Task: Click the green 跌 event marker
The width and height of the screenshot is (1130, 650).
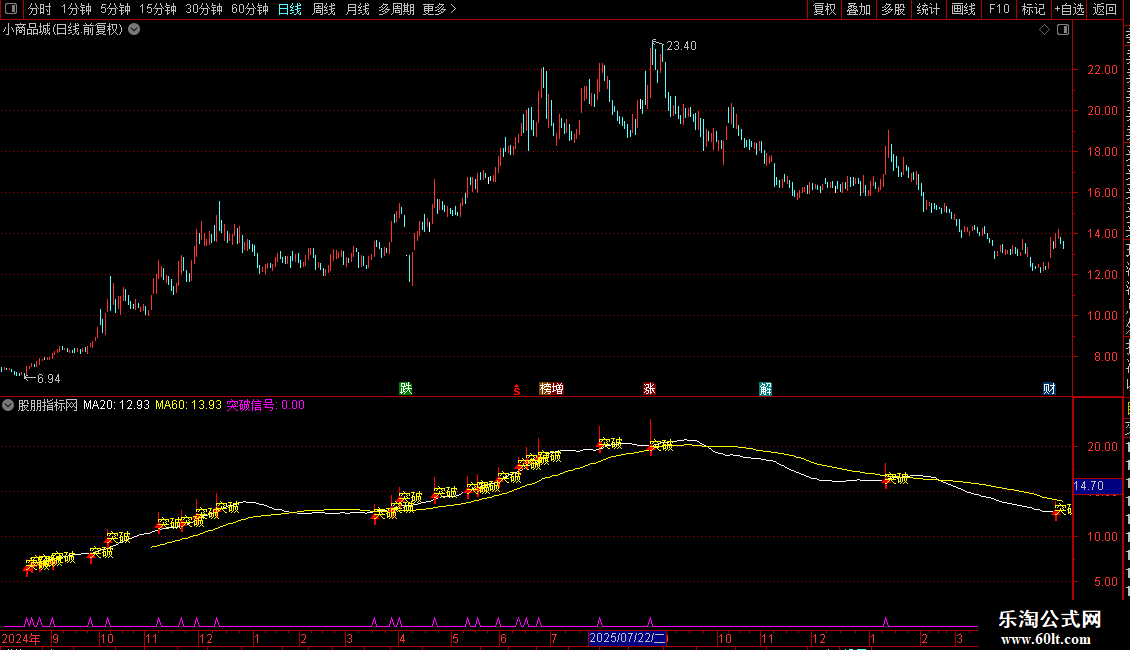Action: coord(406,389)
